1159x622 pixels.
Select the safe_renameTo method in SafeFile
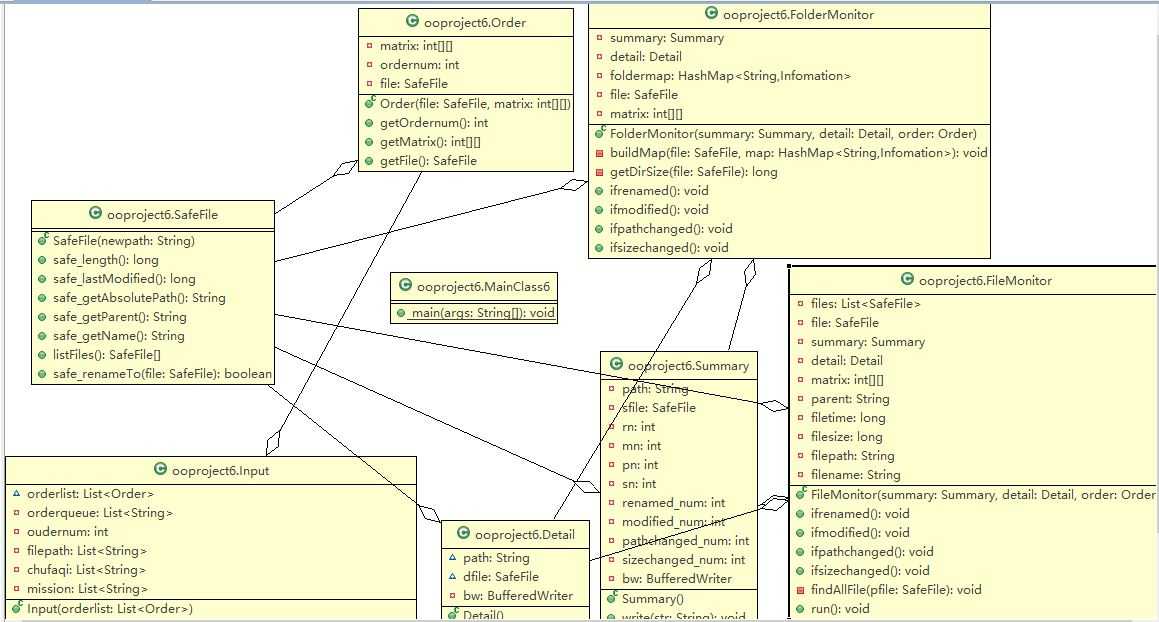tap(163, 374)
